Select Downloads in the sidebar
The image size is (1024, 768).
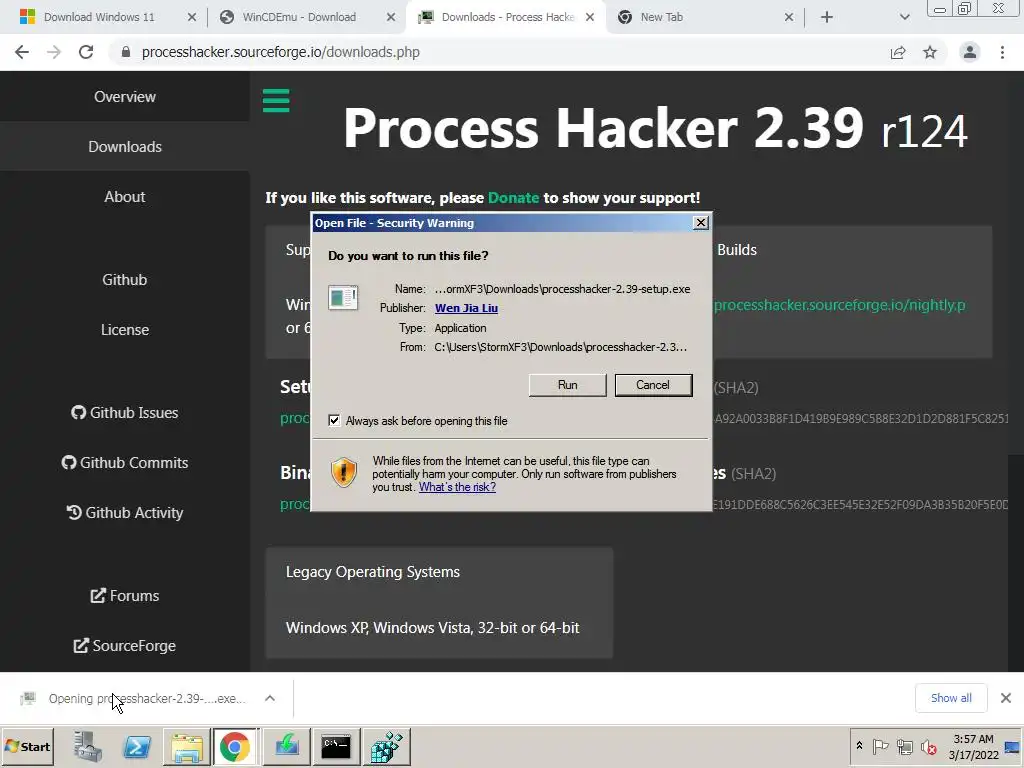pos(125,146)
